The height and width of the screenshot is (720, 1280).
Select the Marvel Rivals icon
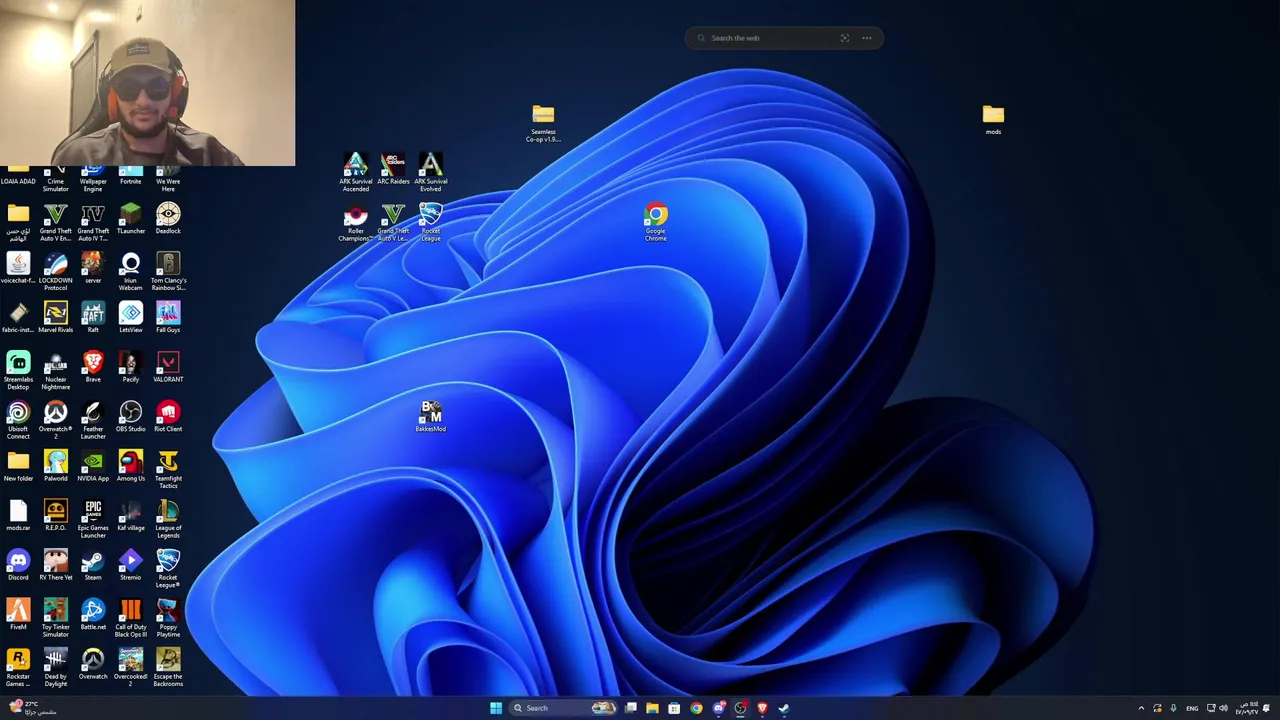[x=55, y=317]
